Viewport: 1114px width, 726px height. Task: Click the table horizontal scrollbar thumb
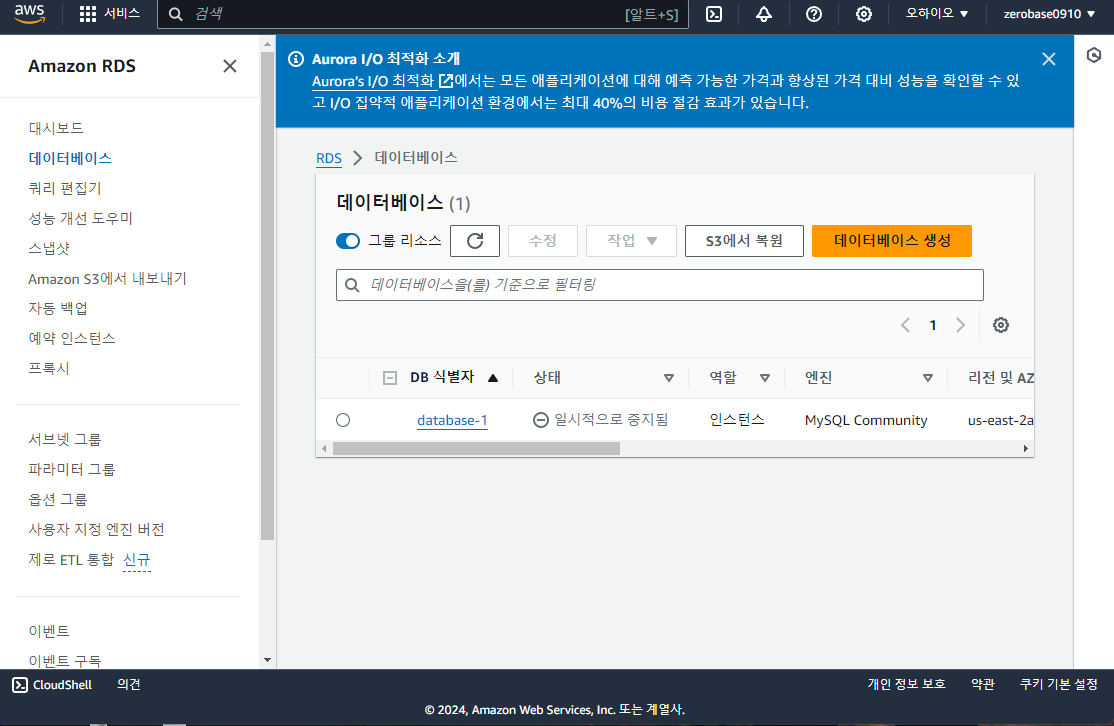tap(476, 448)
